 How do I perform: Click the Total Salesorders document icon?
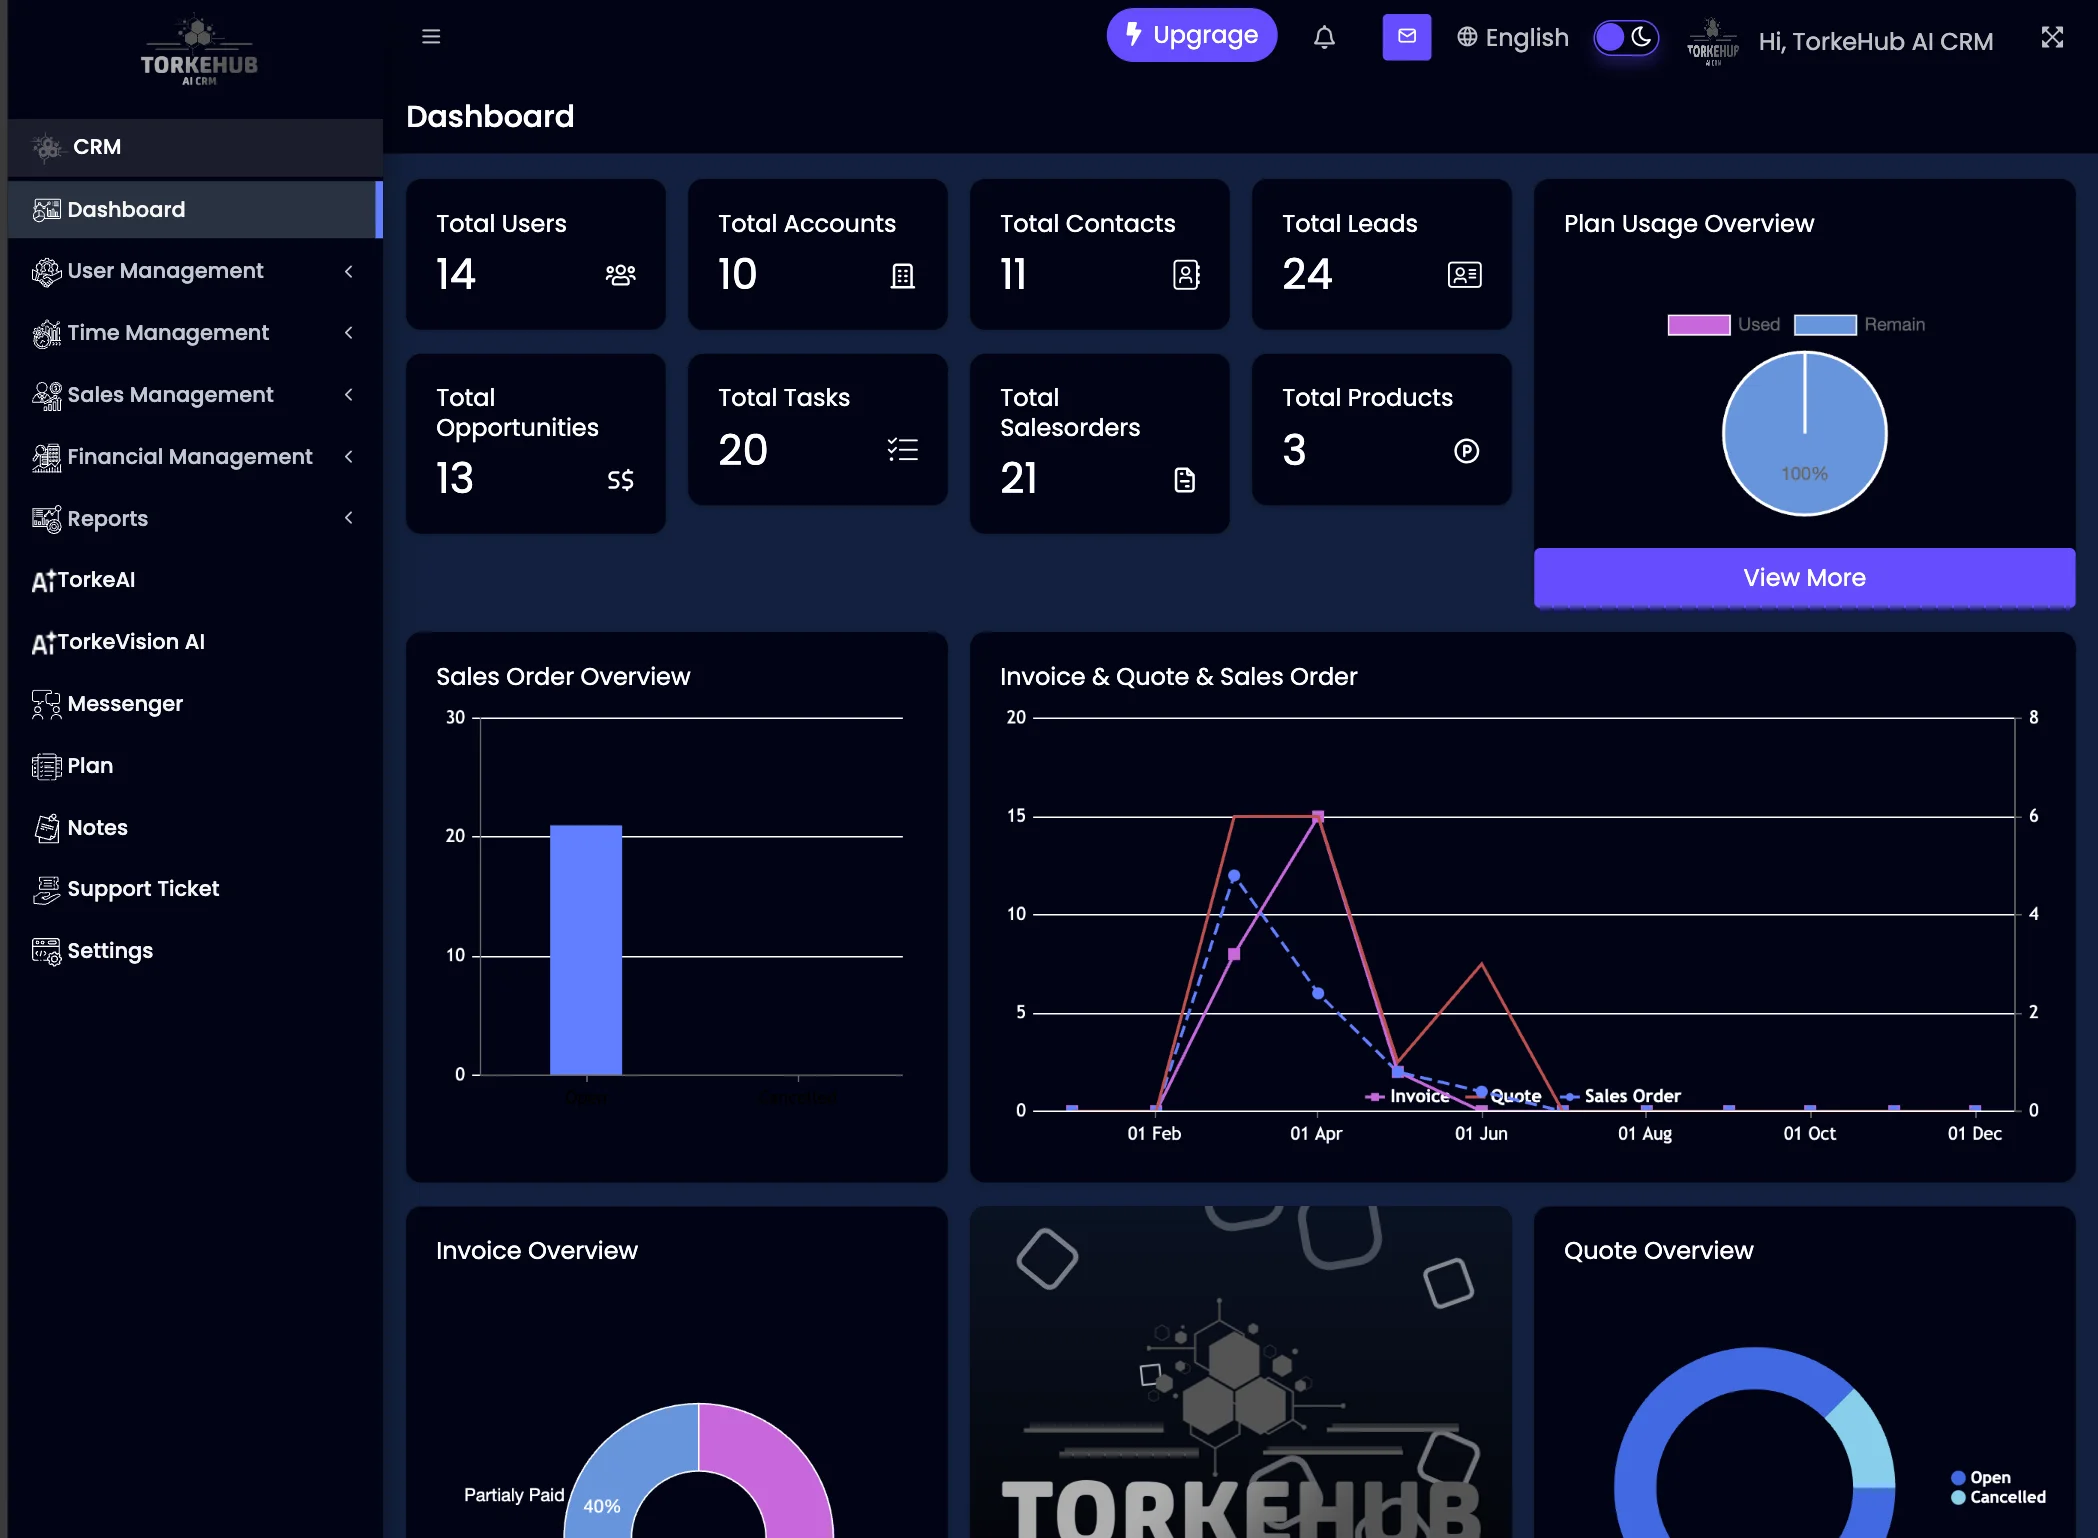(x=1184, y=480)
